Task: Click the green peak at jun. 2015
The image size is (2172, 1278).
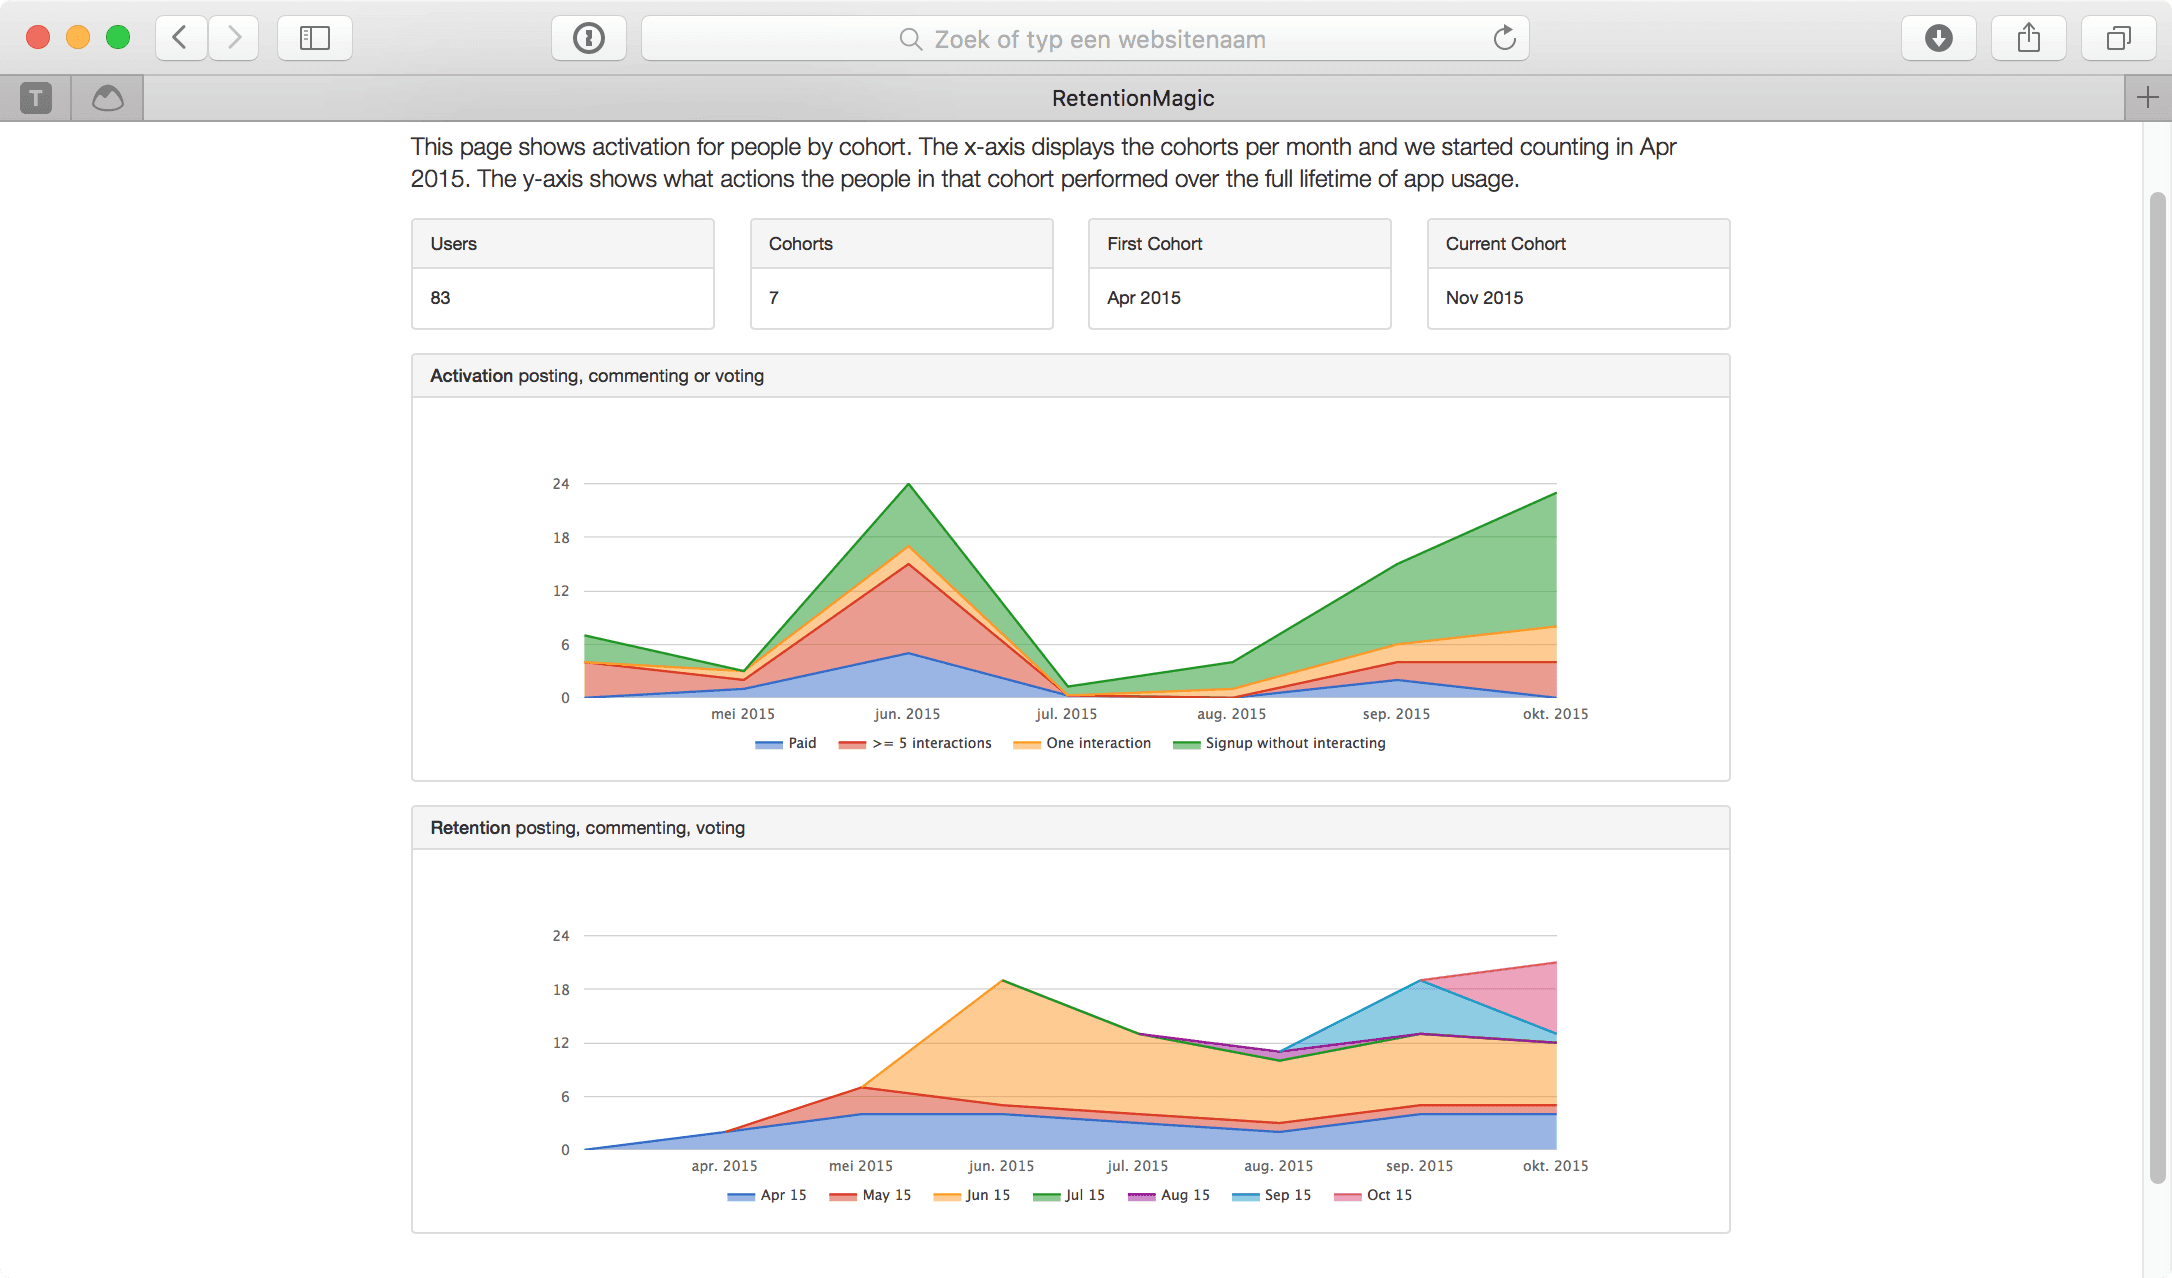Action: (x=908, y=486)
